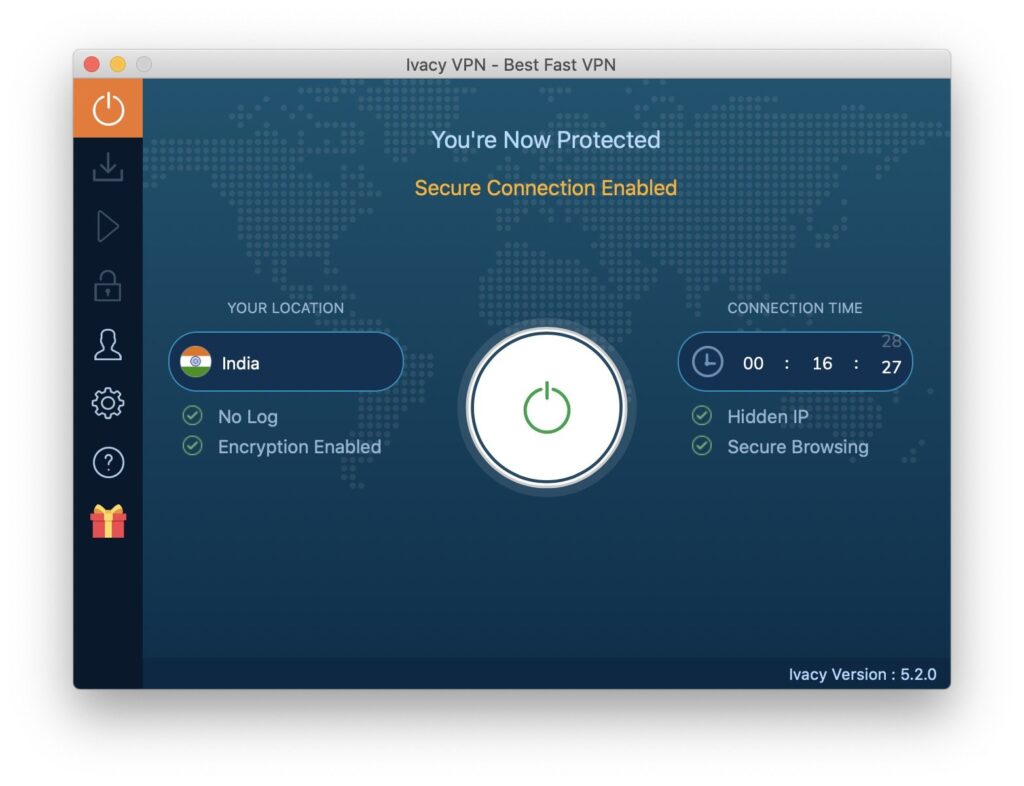Click the India flag icon
Viewport: 1024px width, 786px height.
(x=195, y=362)
